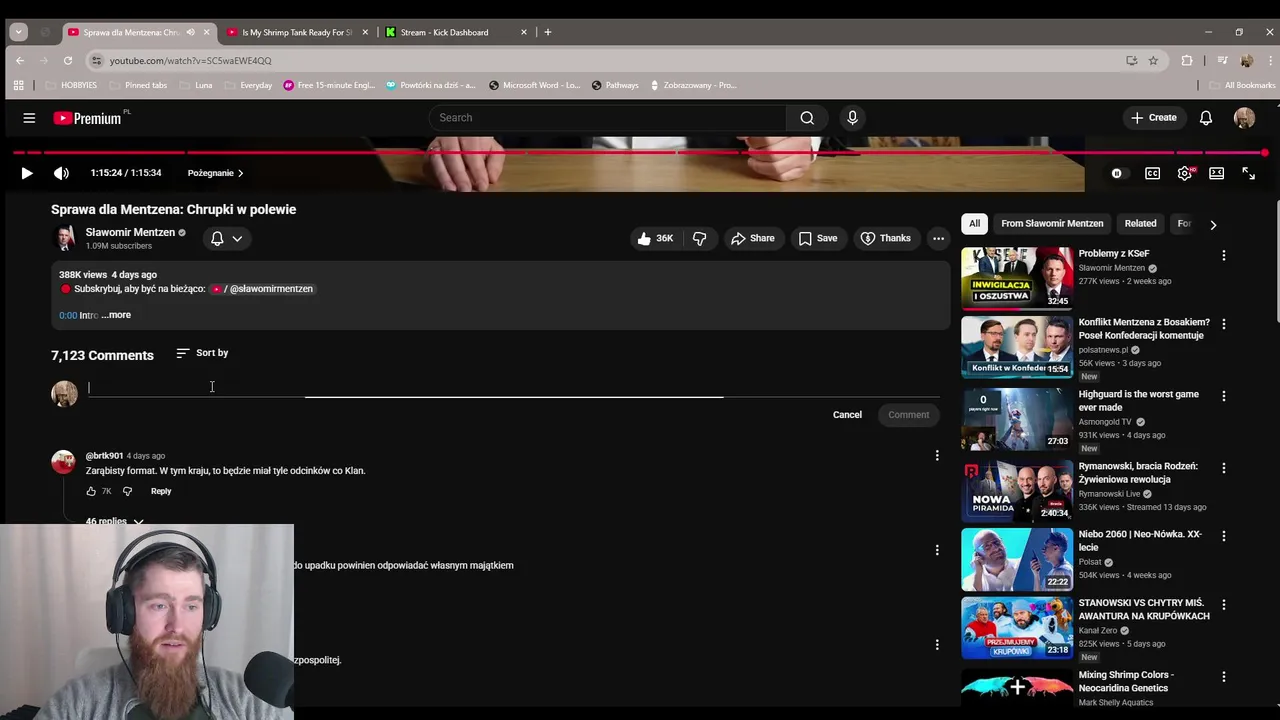Open a new browser tab
The image size is (1280, 720).
(x=547, y=32)
